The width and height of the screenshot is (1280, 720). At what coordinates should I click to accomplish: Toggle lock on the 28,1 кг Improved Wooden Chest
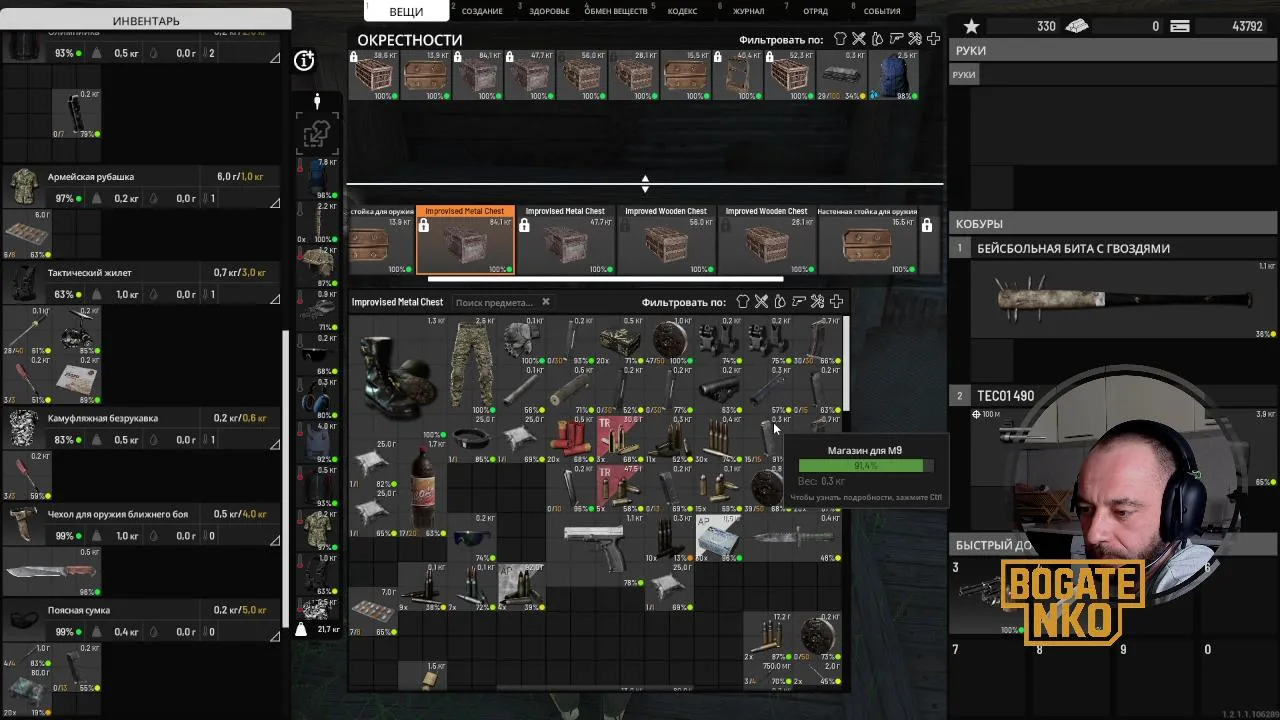point(724,226)
